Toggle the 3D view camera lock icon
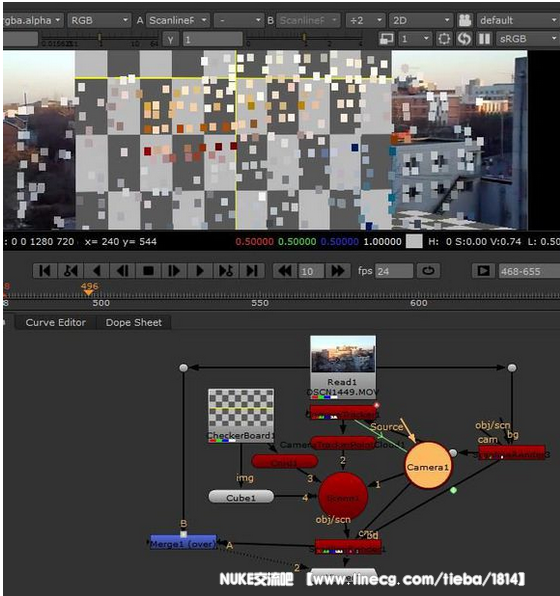This screenshot has height=596, width=560. coord(465,20)
